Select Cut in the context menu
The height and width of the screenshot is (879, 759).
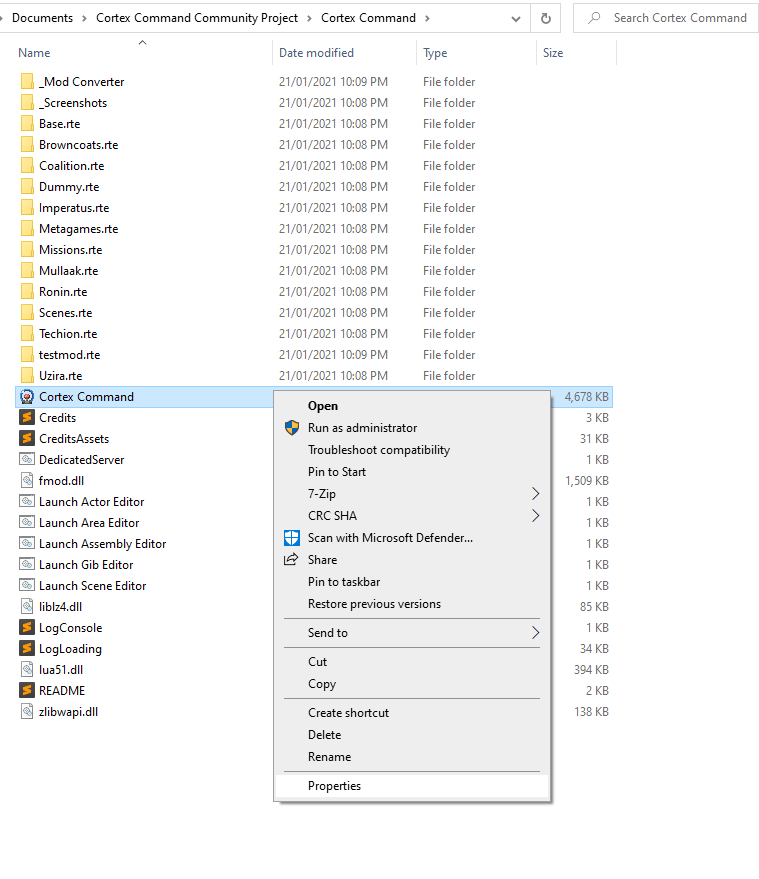pos(411,662)
